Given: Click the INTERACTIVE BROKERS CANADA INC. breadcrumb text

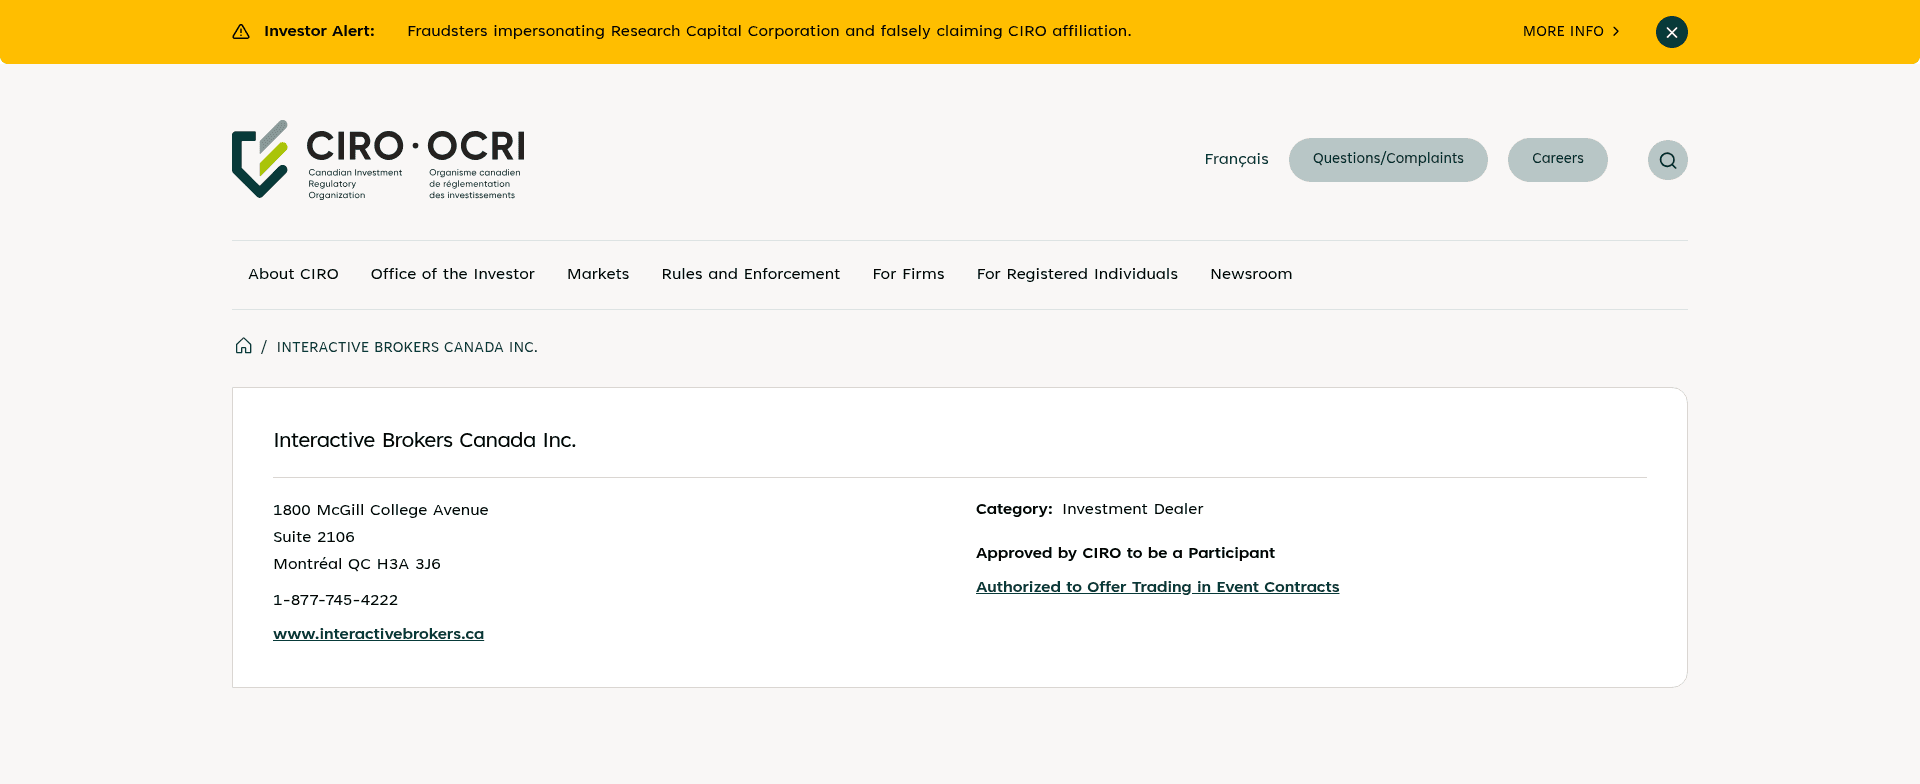Looking at the screenshot, I should point(407,347).
